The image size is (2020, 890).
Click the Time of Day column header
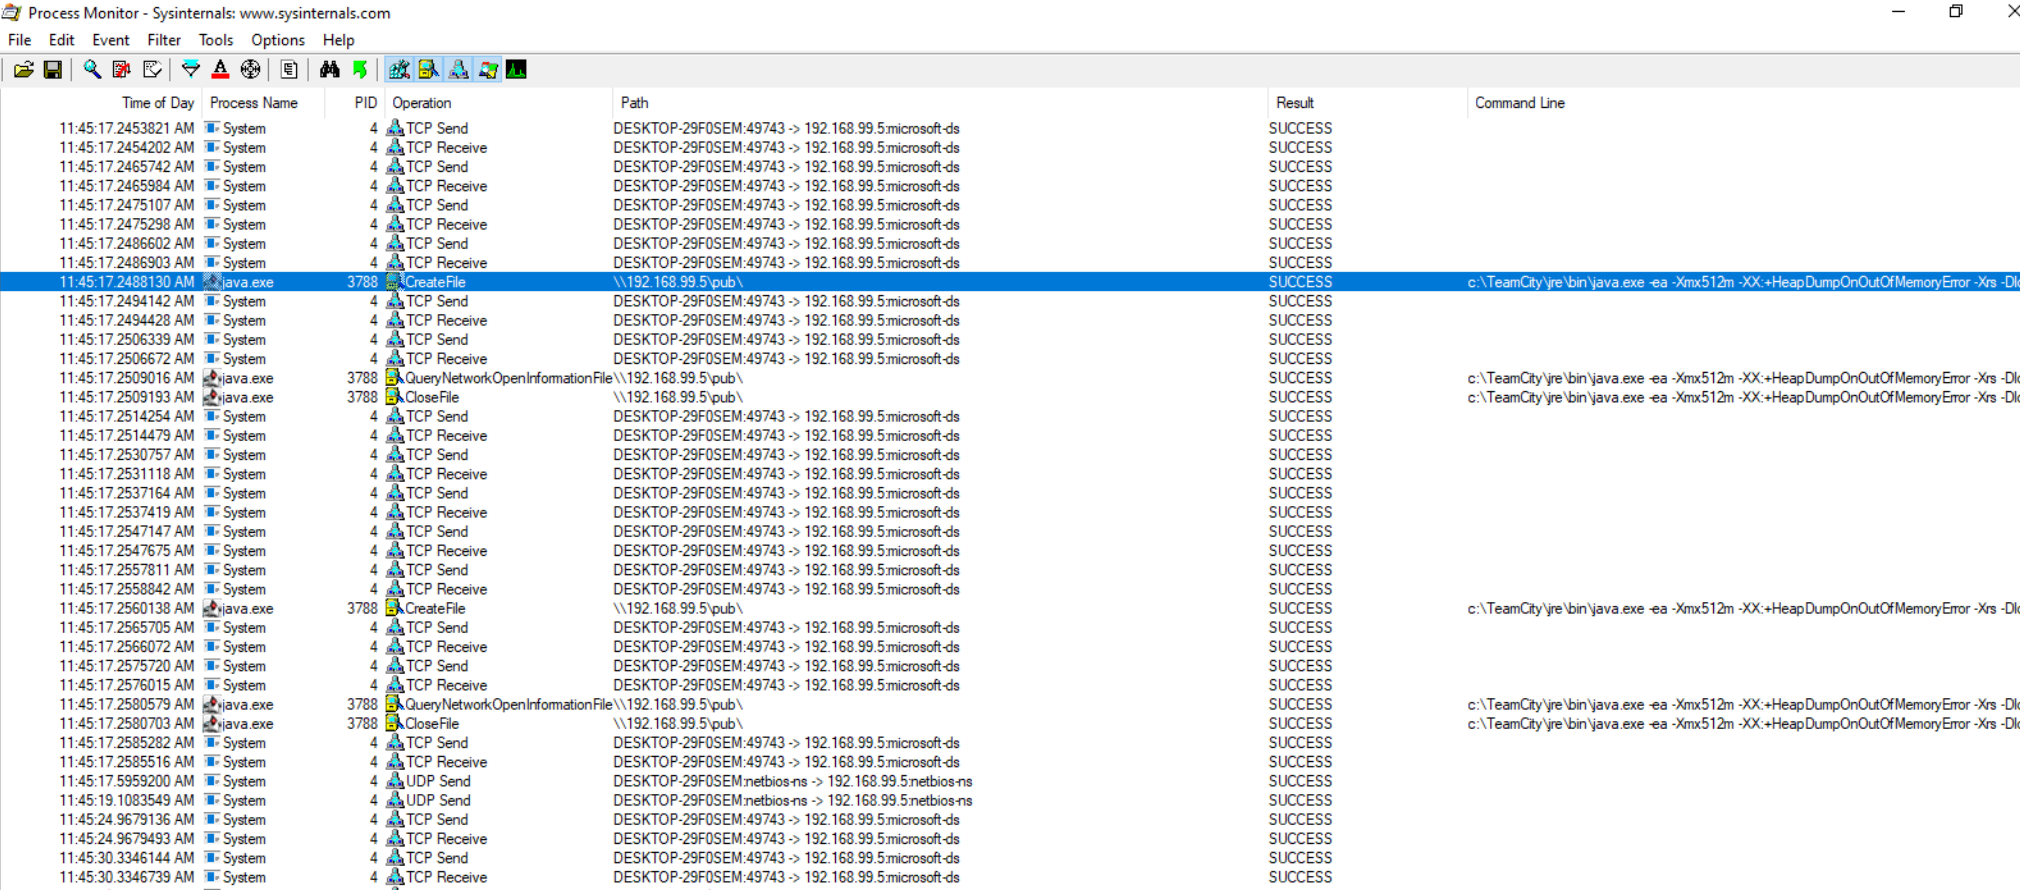[101, 103]
